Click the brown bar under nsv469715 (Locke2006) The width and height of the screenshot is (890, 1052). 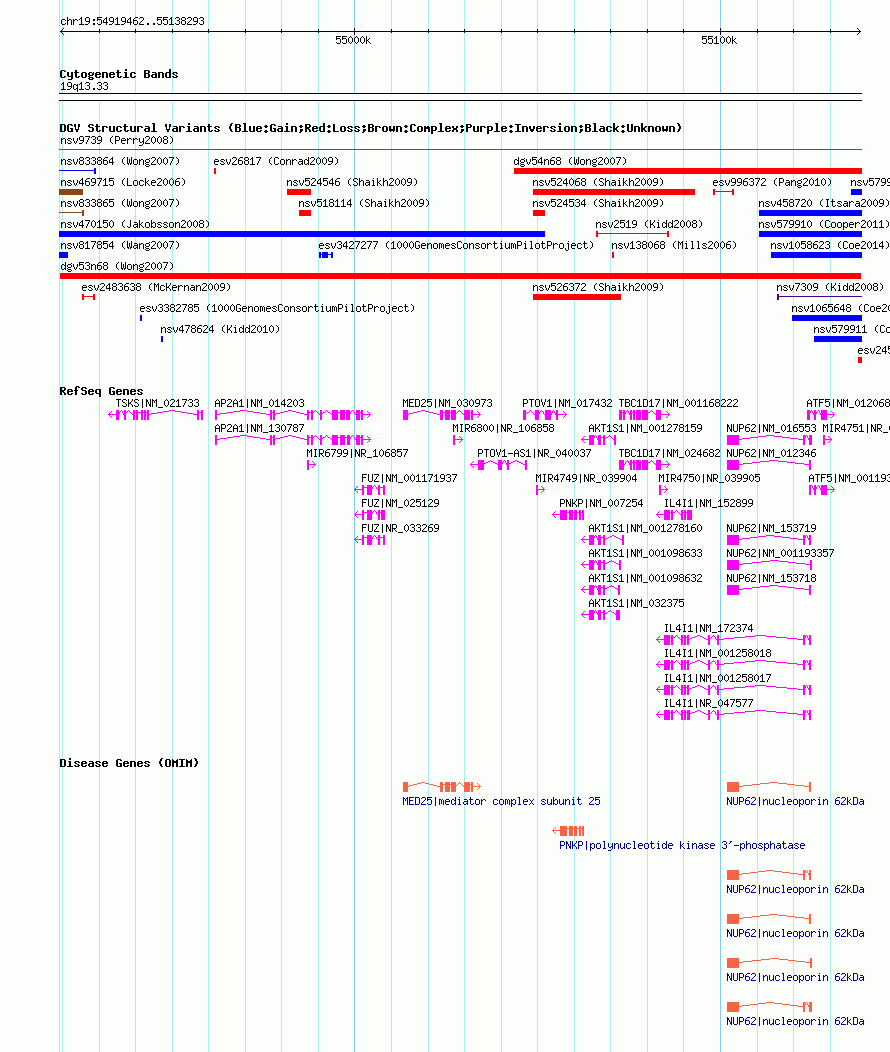[71, 192]
